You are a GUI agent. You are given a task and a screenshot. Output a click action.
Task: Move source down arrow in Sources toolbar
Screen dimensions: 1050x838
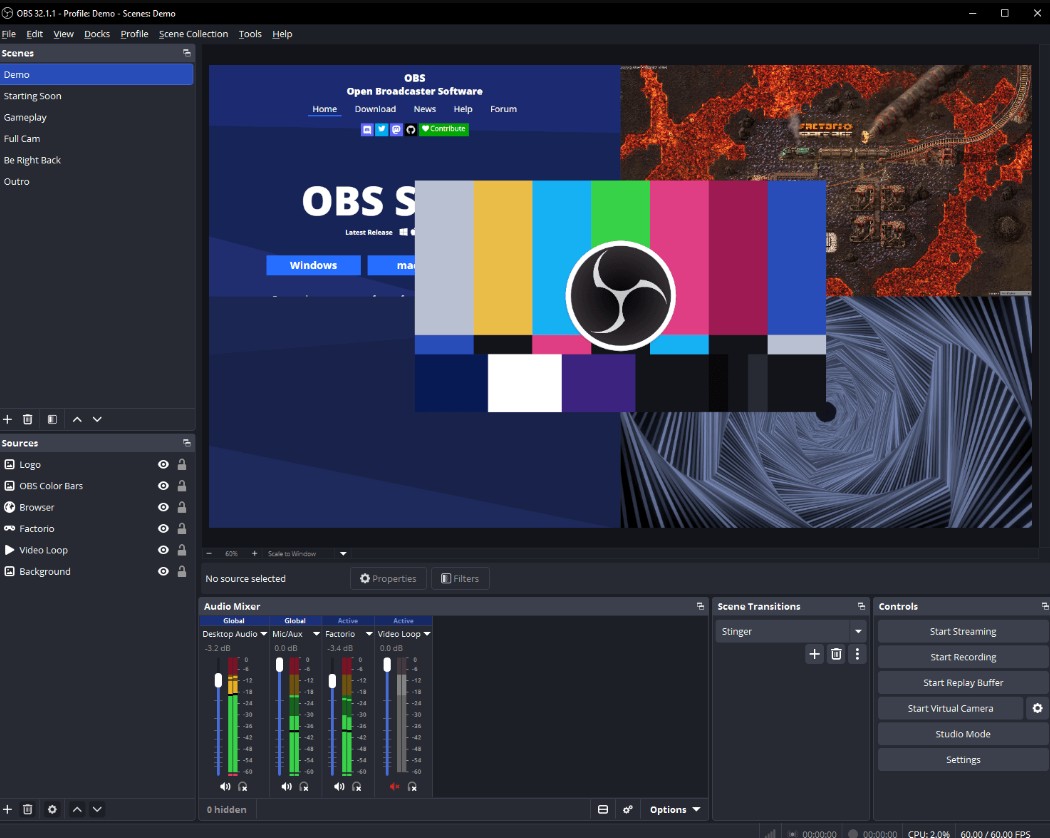[x=97, y=809]
